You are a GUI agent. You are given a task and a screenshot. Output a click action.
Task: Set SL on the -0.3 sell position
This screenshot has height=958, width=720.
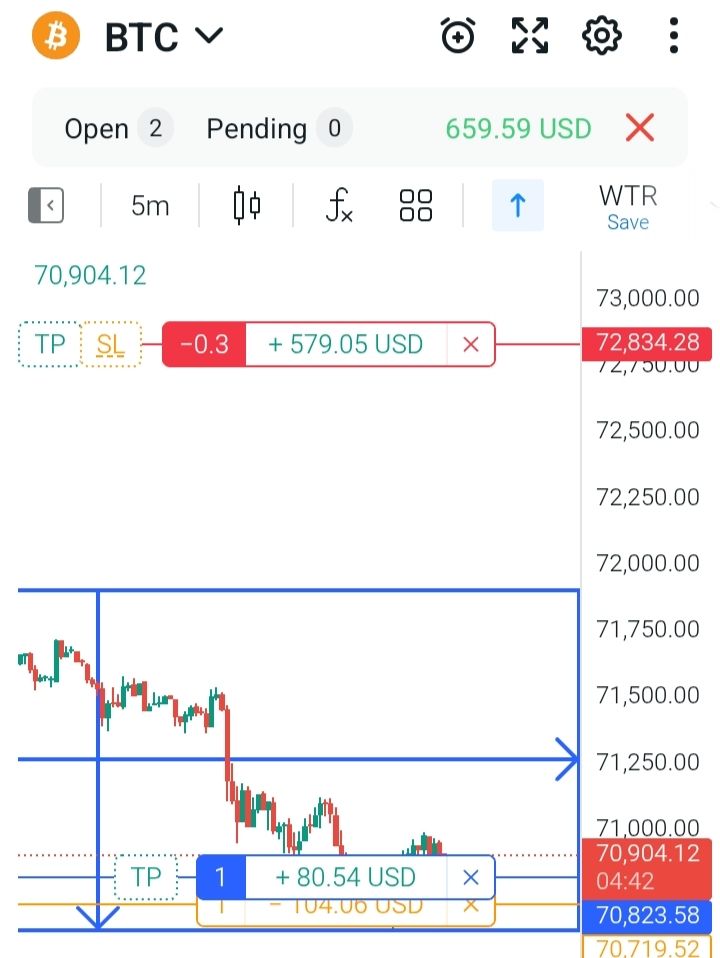point(111,344)
